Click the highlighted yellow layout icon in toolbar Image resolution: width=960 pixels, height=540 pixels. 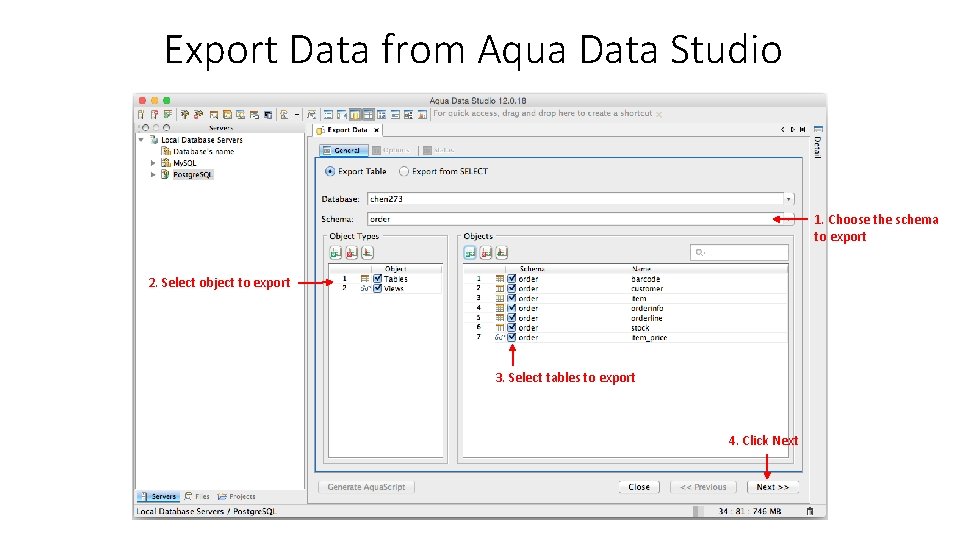coord(354,114)
